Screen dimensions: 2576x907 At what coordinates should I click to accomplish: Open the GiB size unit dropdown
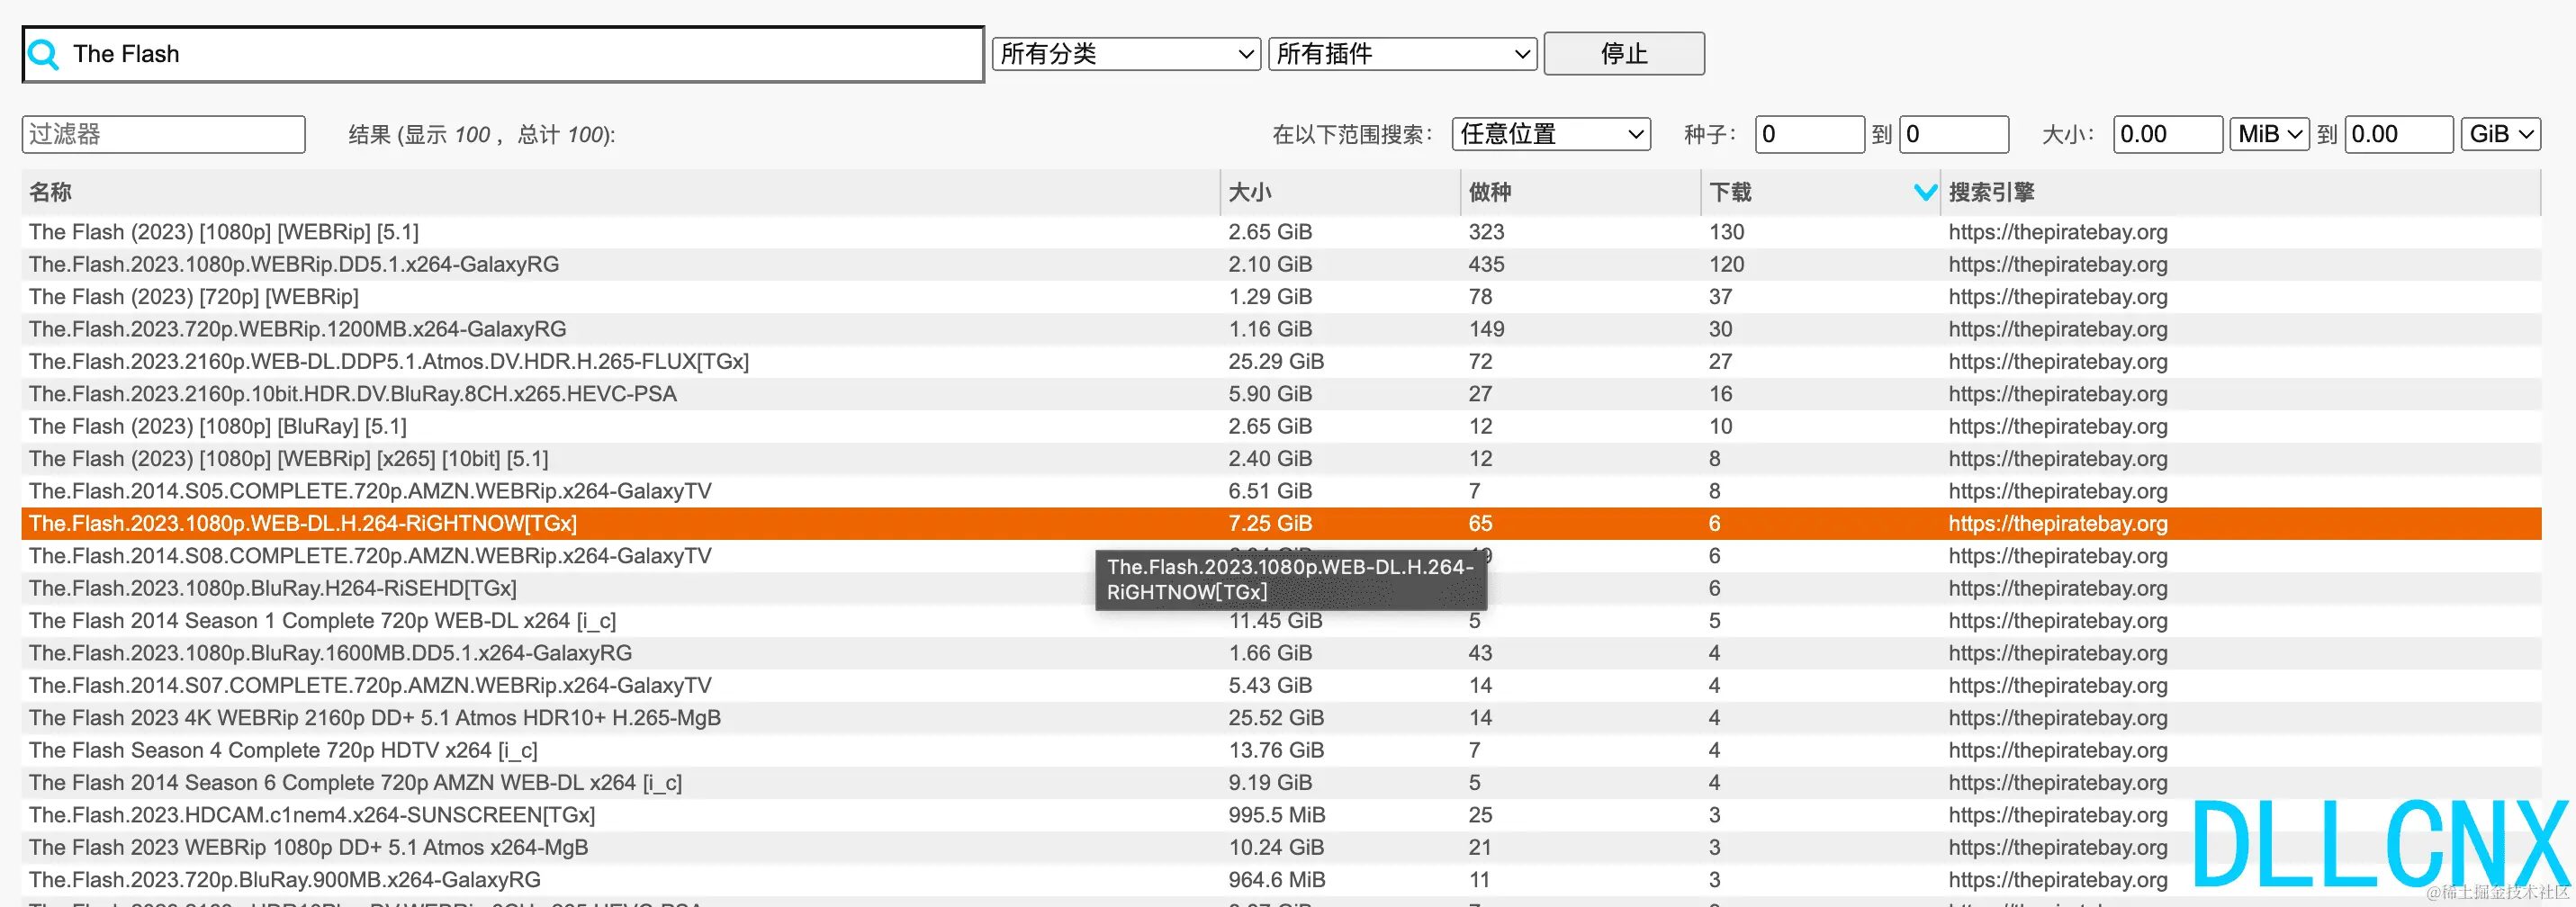pyautogui.click(x=2500, y=134)
